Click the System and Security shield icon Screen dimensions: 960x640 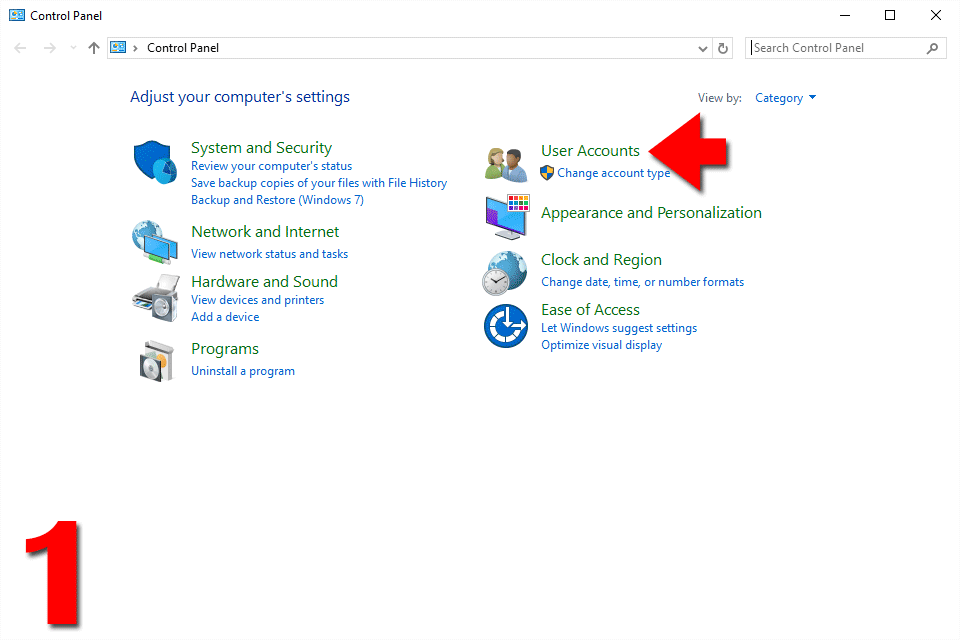154,162
